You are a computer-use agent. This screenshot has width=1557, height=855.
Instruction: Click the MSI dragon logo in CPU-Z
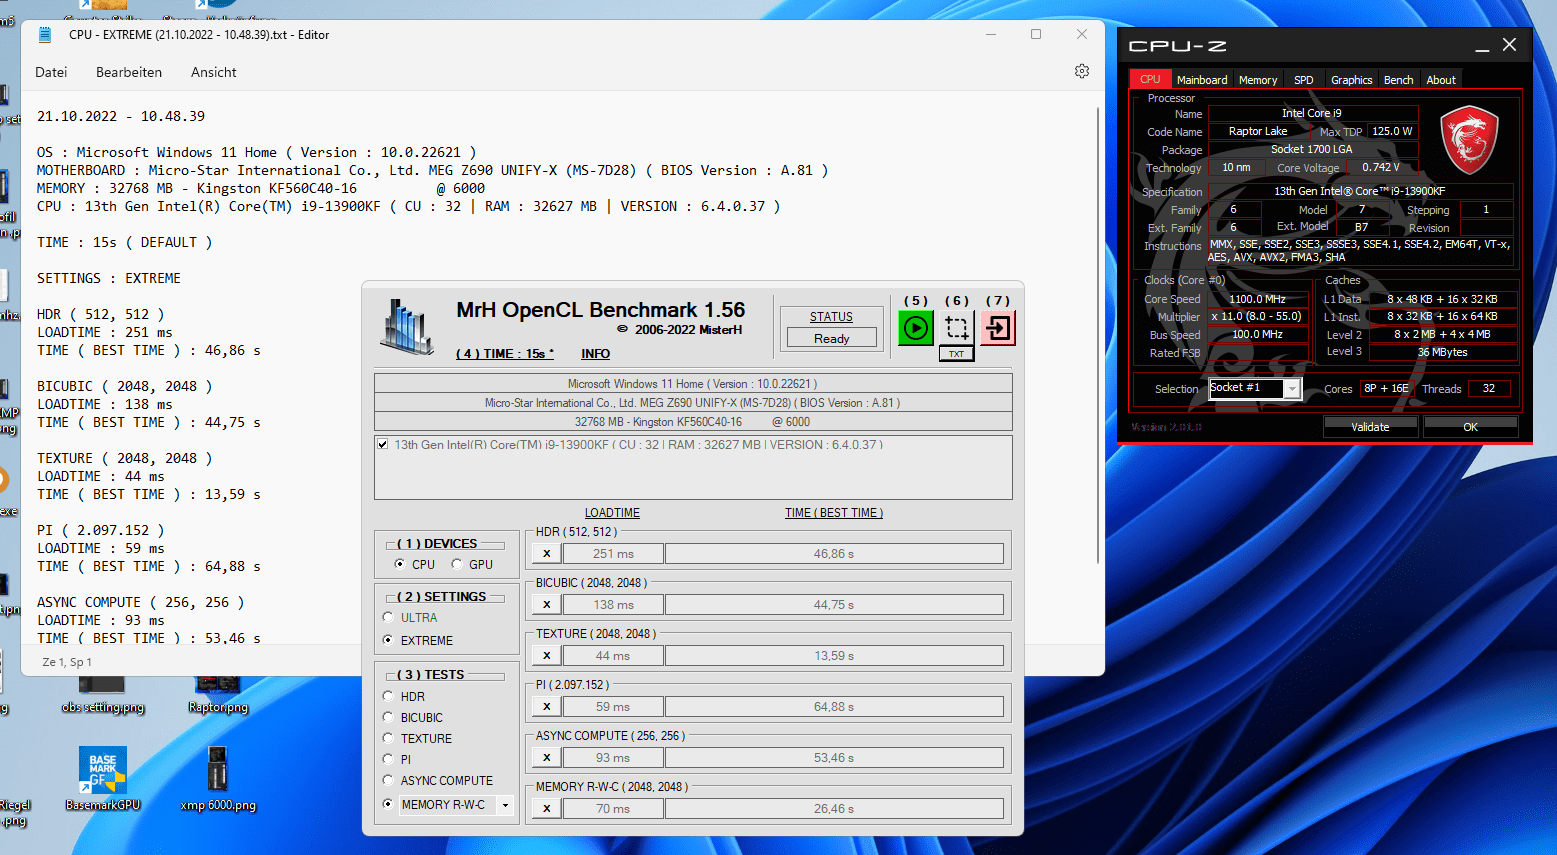[x=1469, y=141]
